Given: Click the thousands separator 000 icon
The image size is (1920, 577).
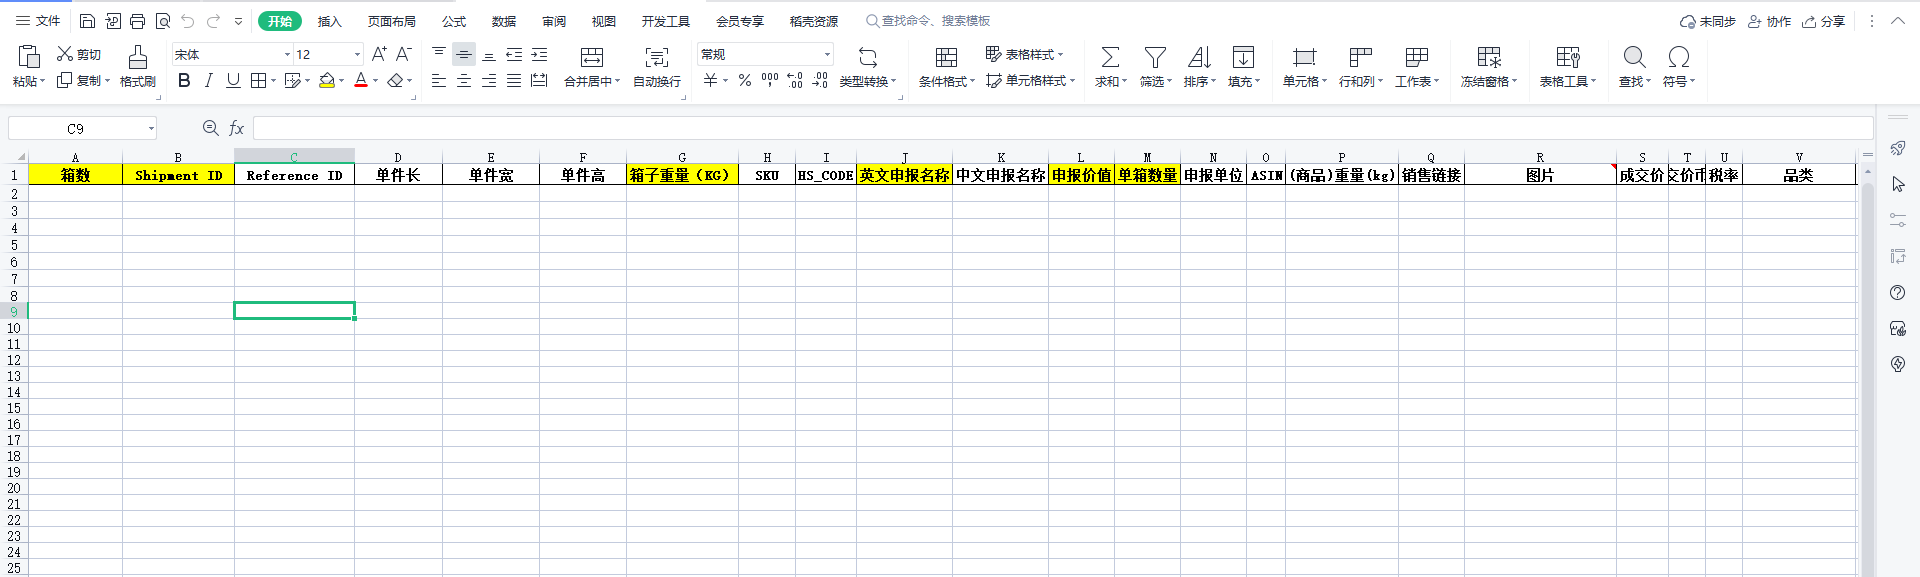Looking at the screenshot, I should click(770, 80).
